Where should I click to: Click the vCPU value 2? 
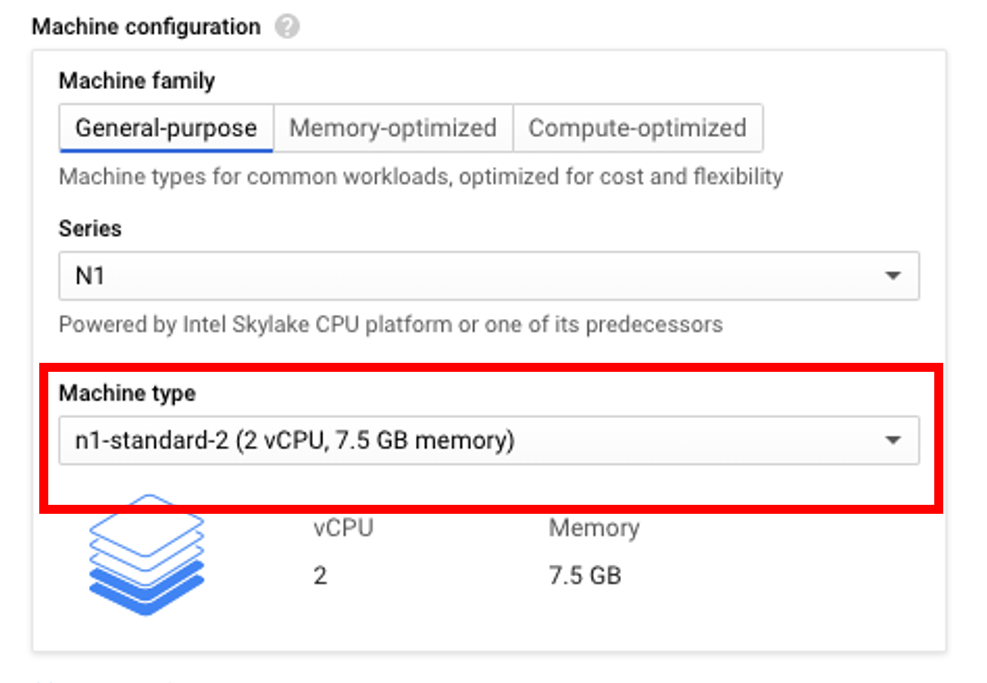[320, 576]
